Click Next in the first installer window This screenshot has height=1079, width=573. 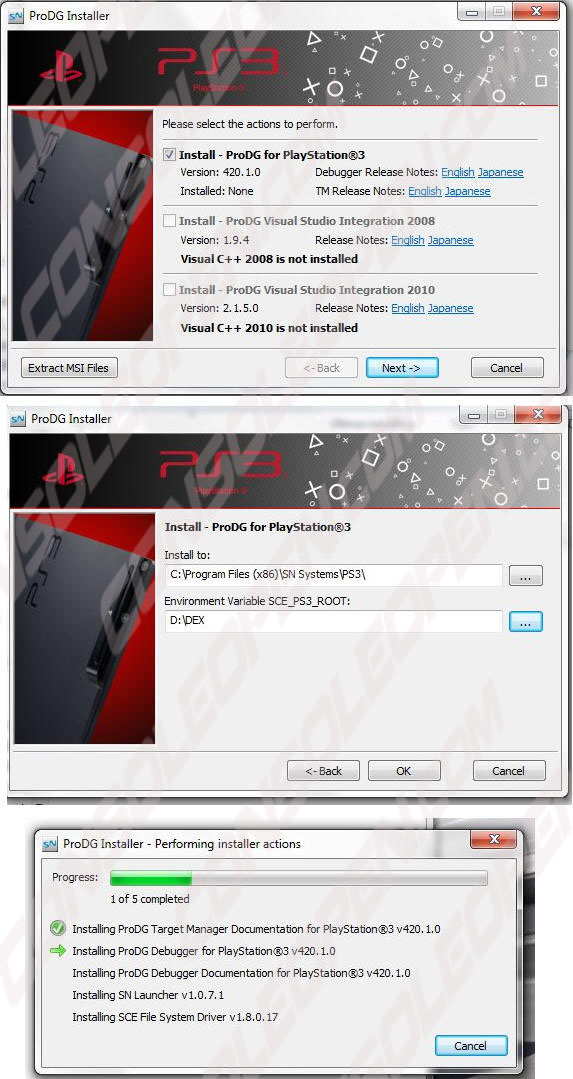click(402, 367)
